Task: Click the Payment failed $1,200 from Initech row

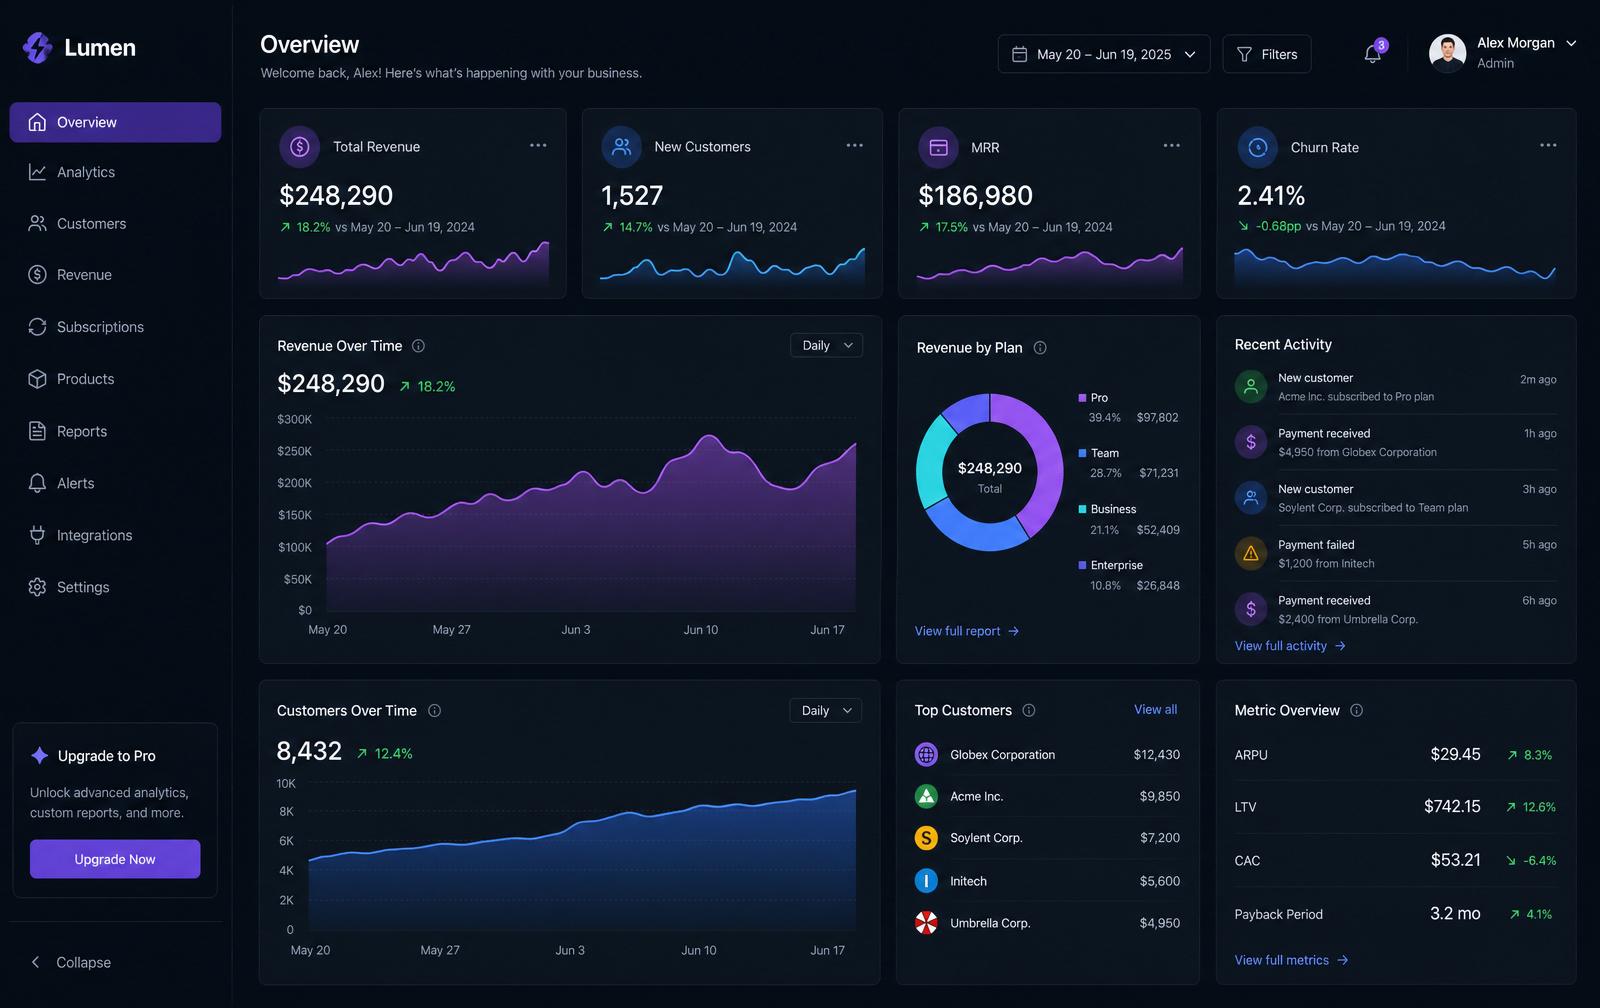Action: click(x=1396, y=554)
